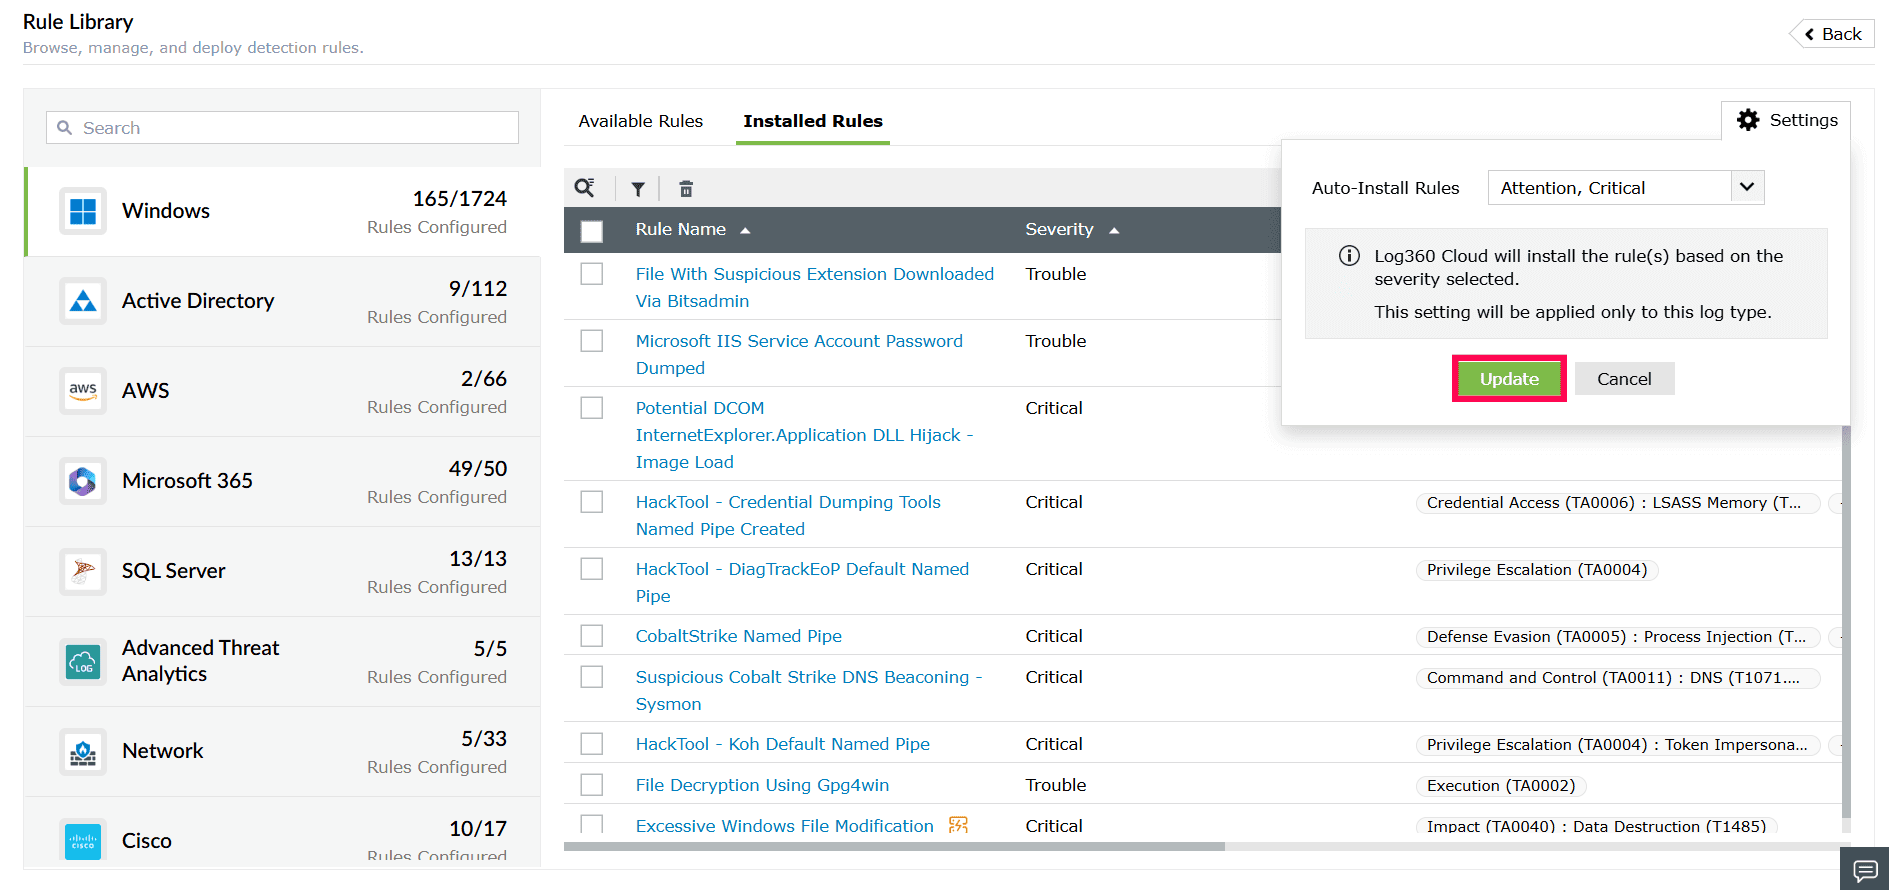Click the horizontal scrollbar under rules table

(894, 846)
